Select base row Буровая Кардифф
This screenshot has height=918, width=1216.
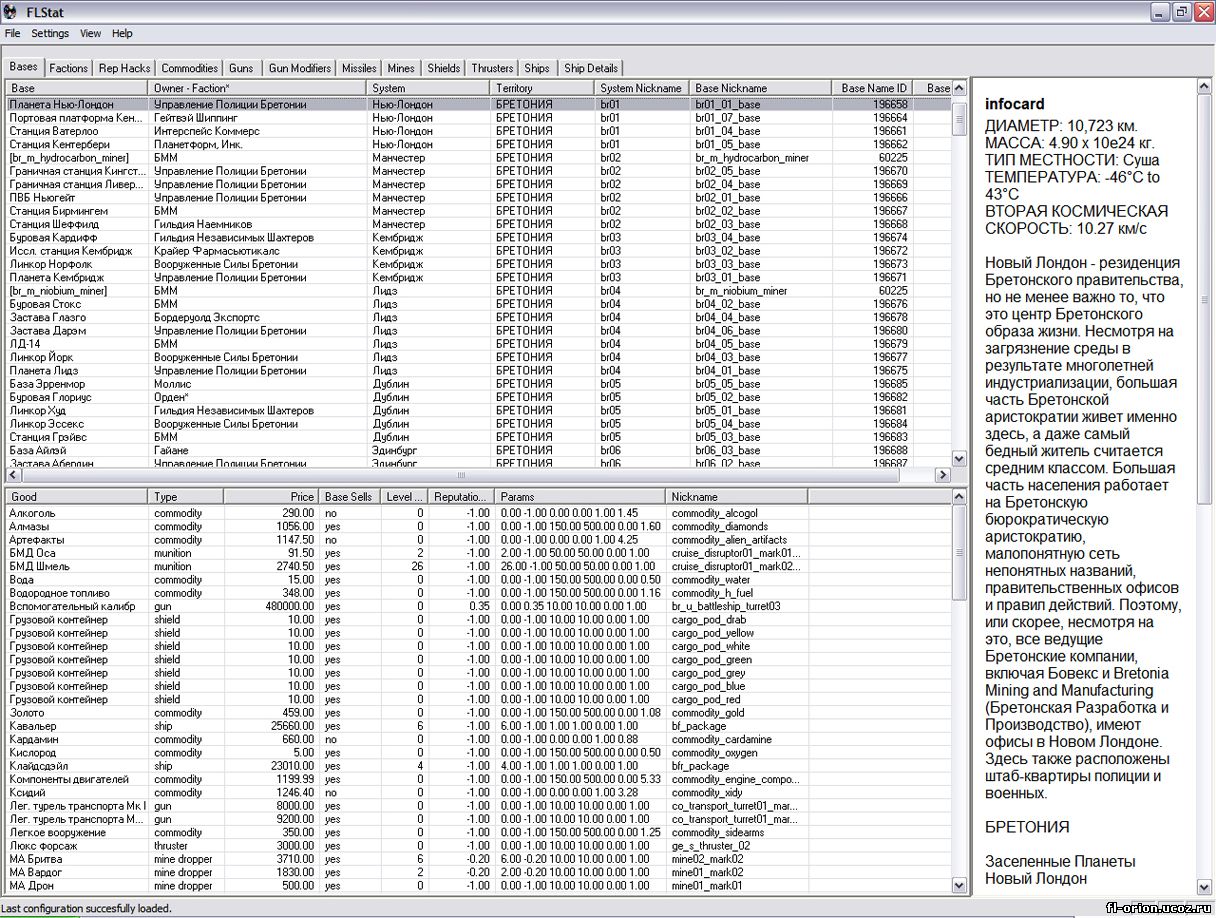(x=478, y=237)
